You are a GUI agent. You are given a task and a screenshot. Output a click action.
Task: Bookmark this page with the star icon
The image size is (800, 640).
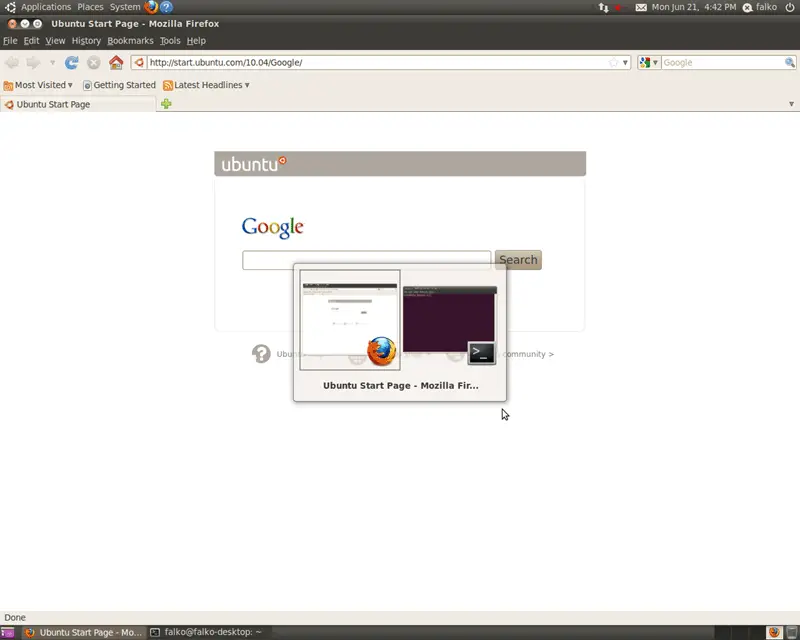click(x=613, y=62)
